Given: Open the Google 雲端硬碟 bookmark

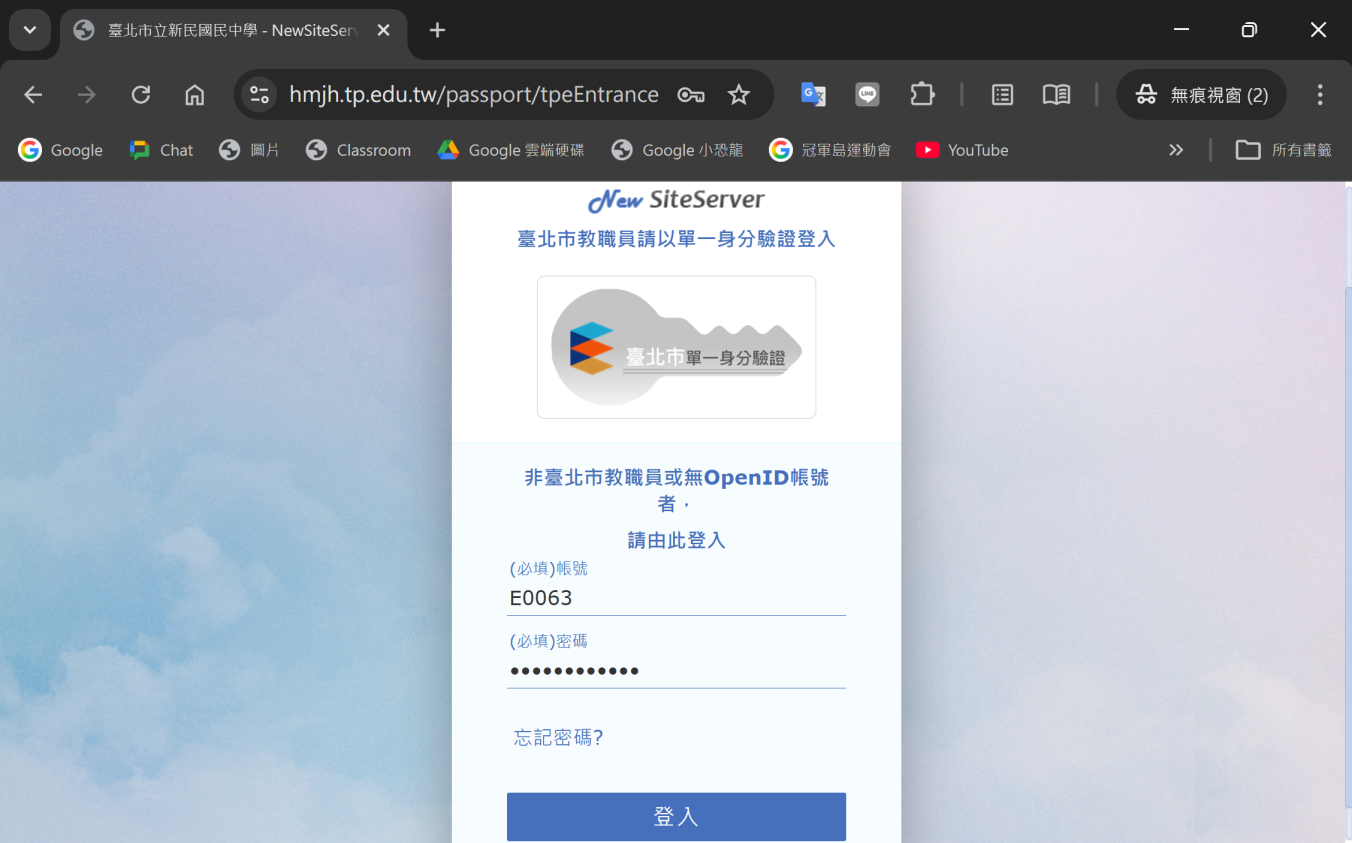Looking at the screenshot, I should pos(510,150).
